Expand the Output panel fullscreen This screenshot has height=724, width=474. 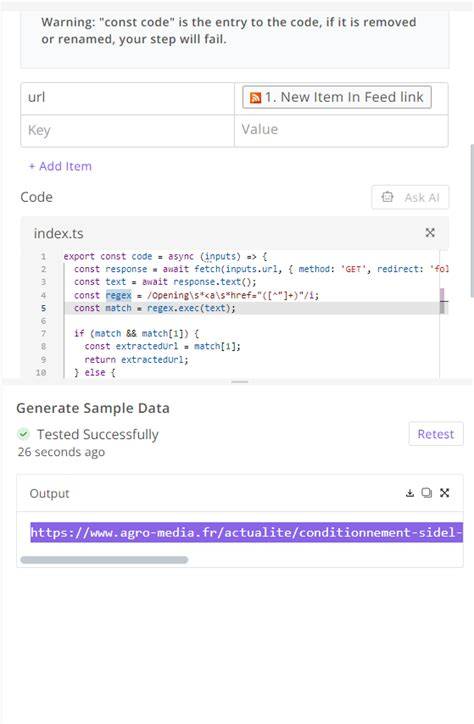click(x=444, y=493)
